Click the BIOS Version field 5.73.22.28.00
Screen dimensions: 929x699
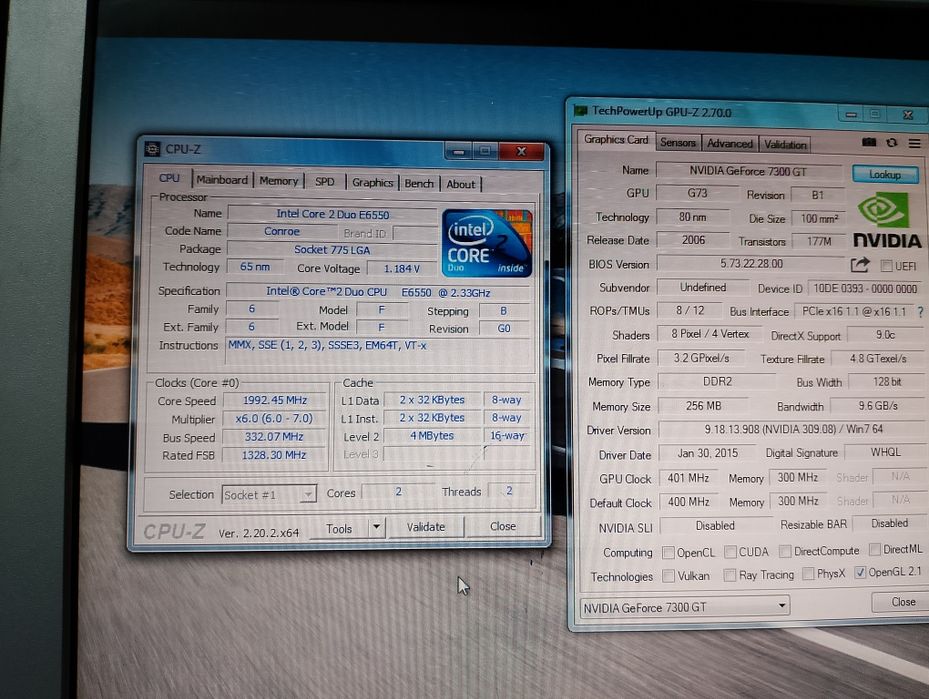[x=751, y=264]
